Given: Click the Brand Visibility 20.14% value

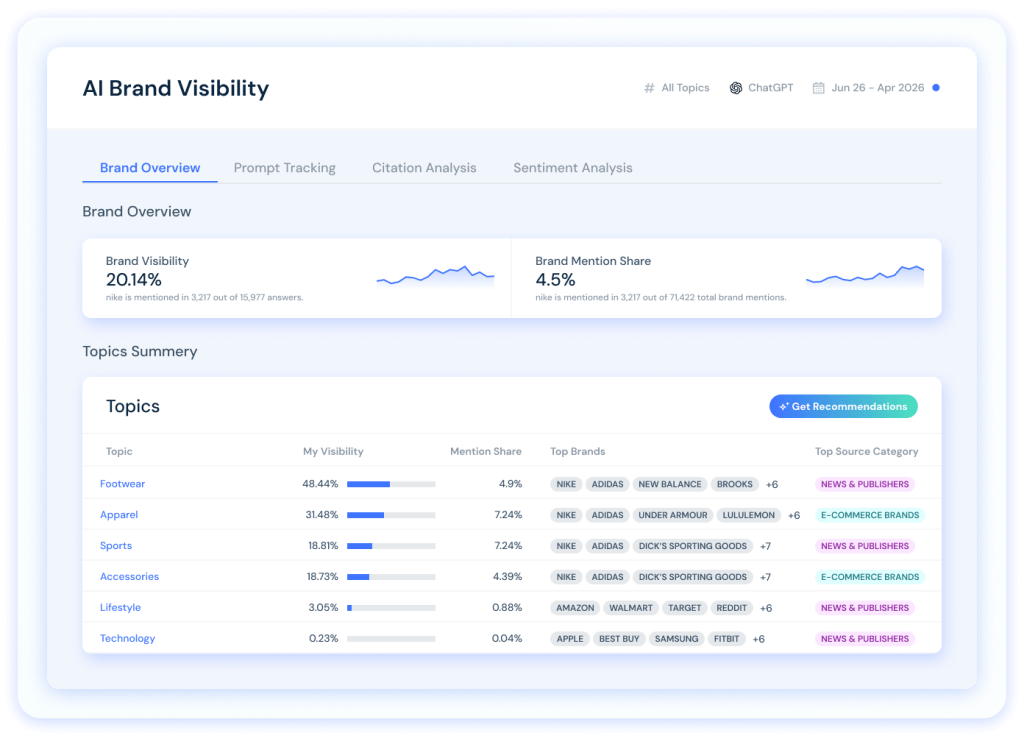Looking at the screenshot, I should (133, 280).
